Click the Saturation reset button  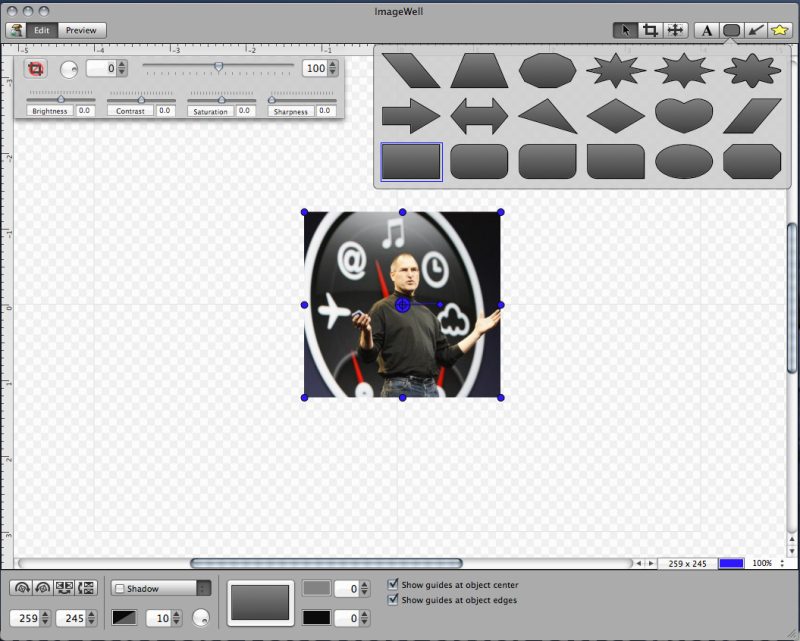pos(211,111)
